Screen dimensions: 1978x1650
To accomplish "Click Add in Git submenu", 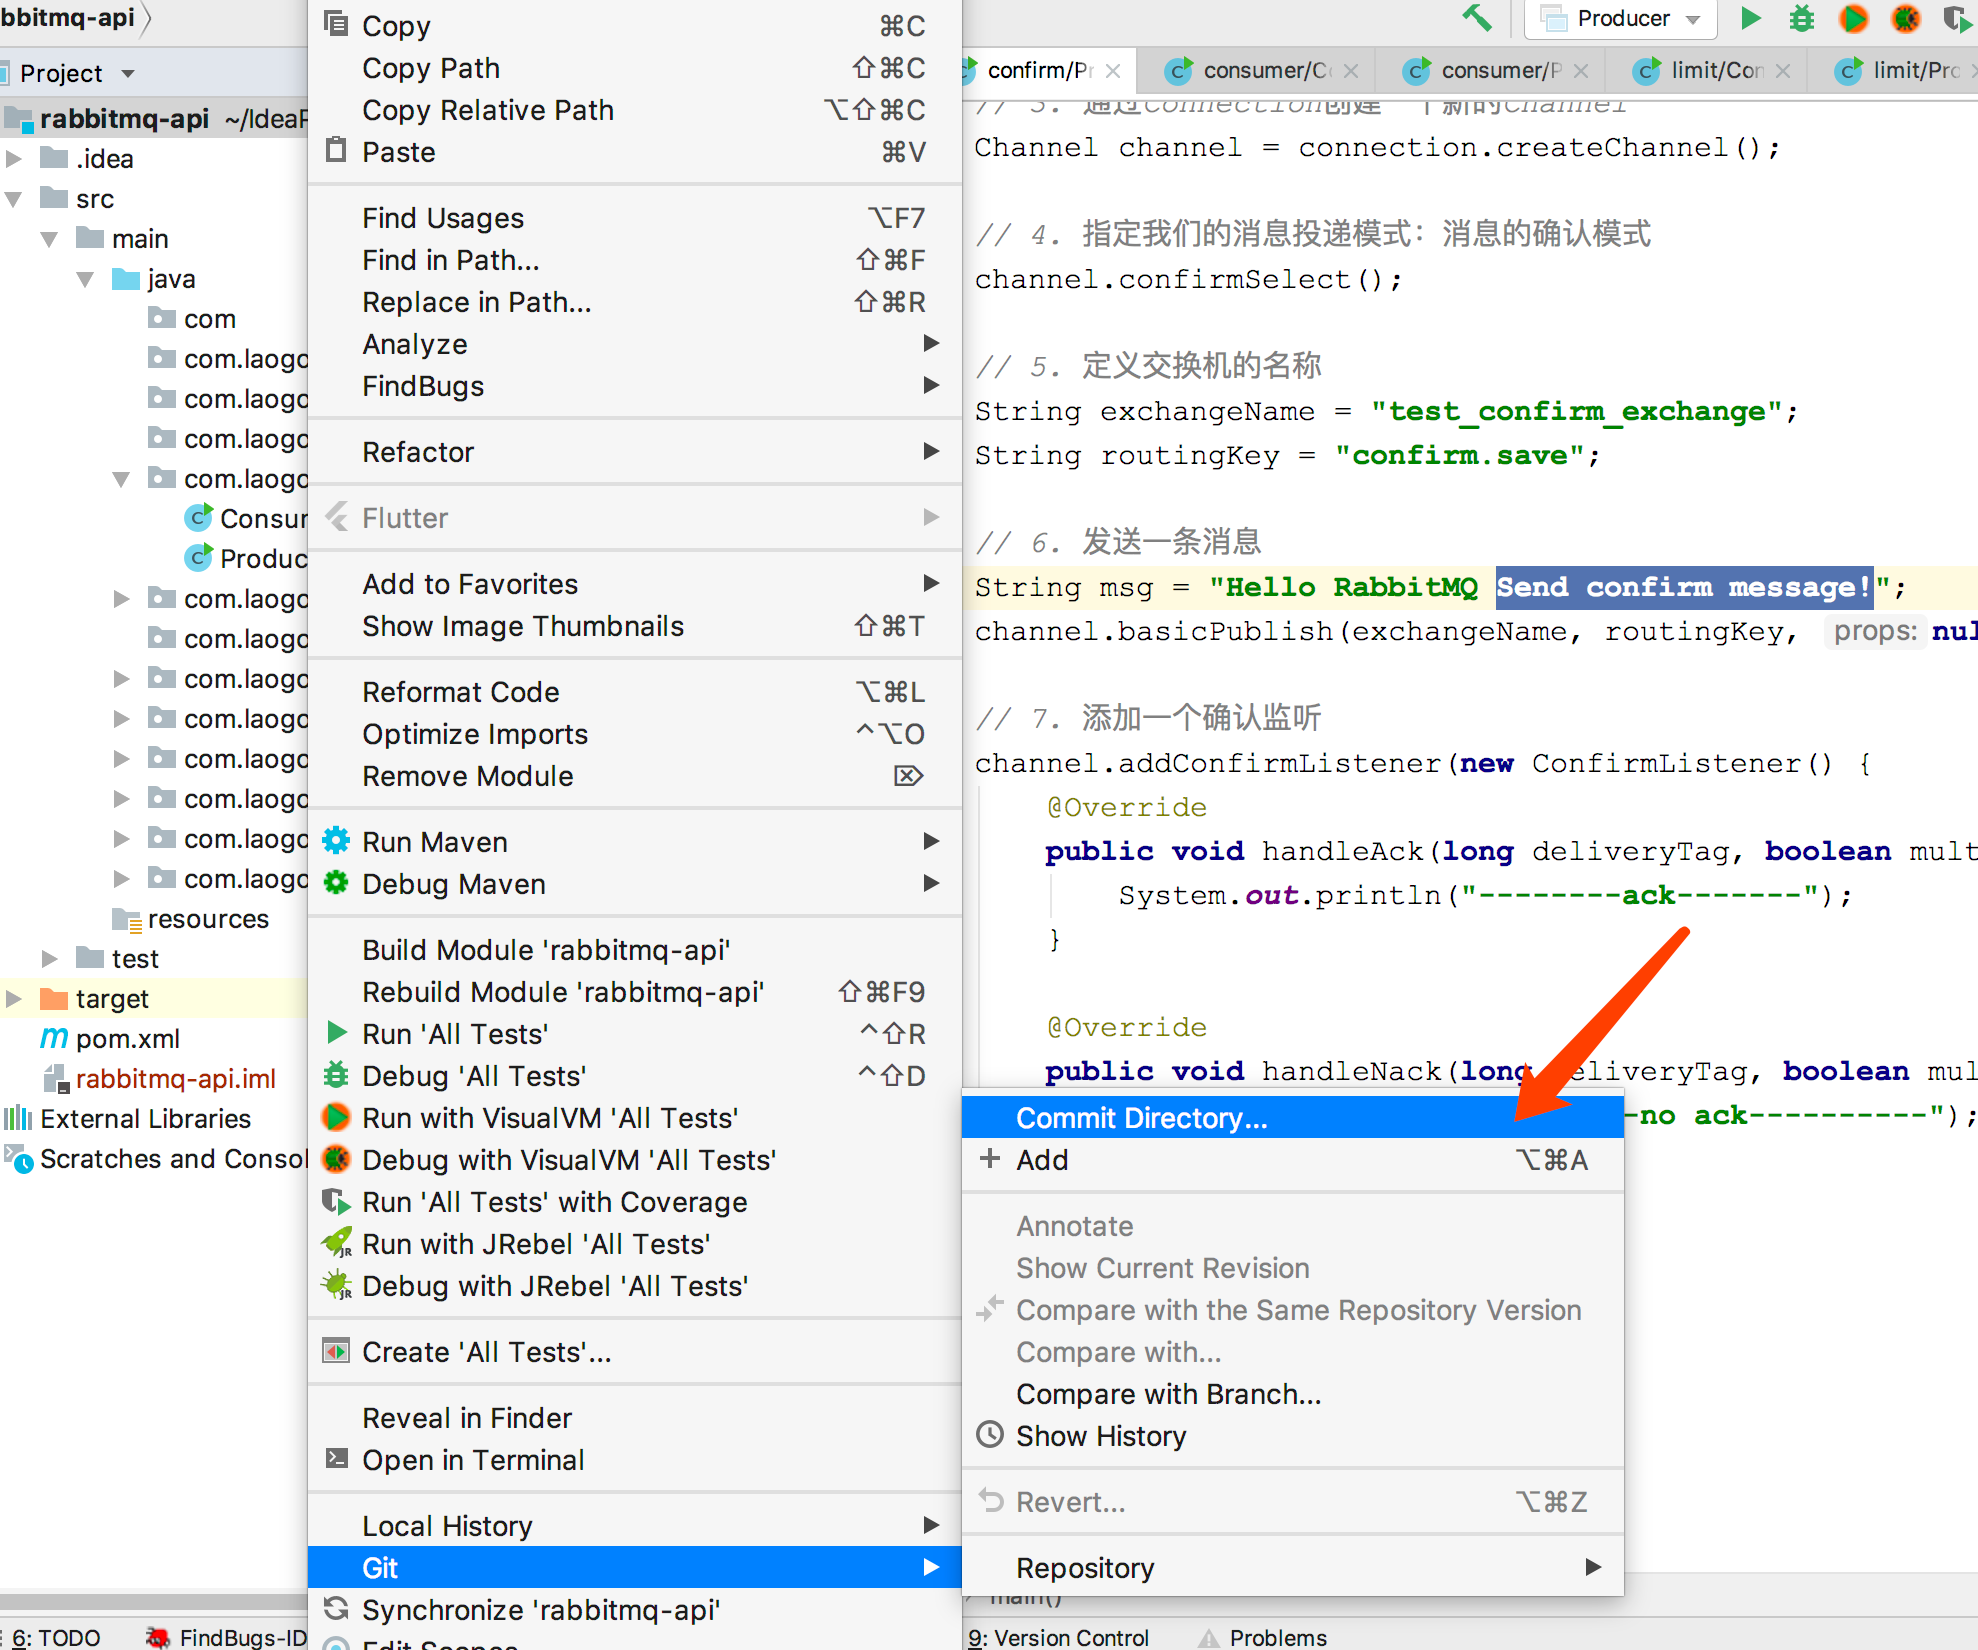I will pyautogui.click(x=1293, y=1160).
